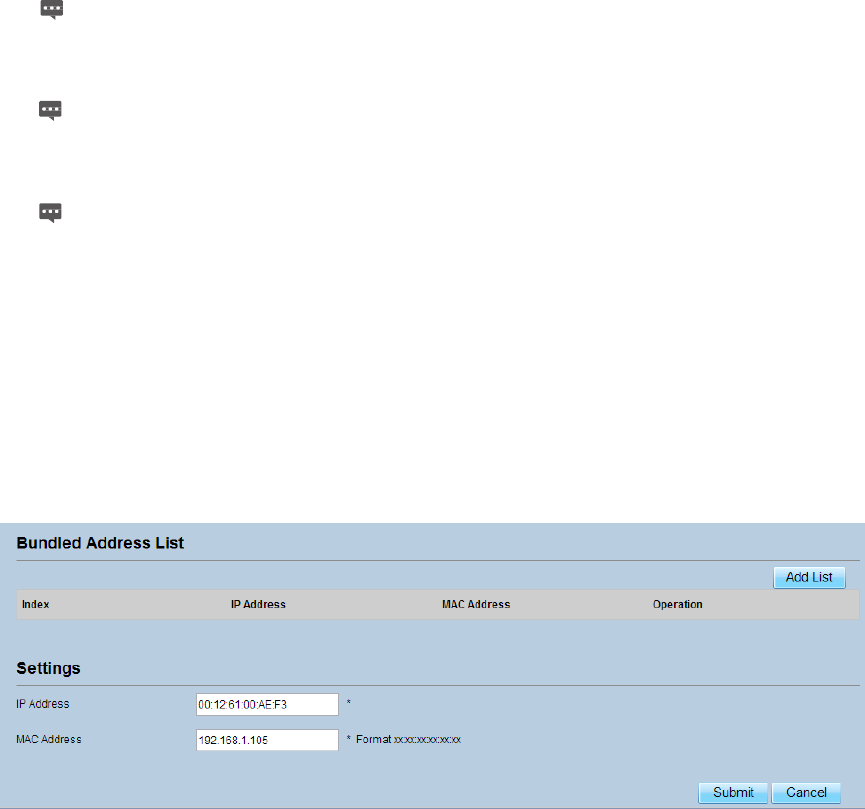Image resolution: width=865 pixels, height=809 pixels.
Task: Click the Format xx:xx:xx:xx:xx:xx hint text
Action: coord(408,739)
